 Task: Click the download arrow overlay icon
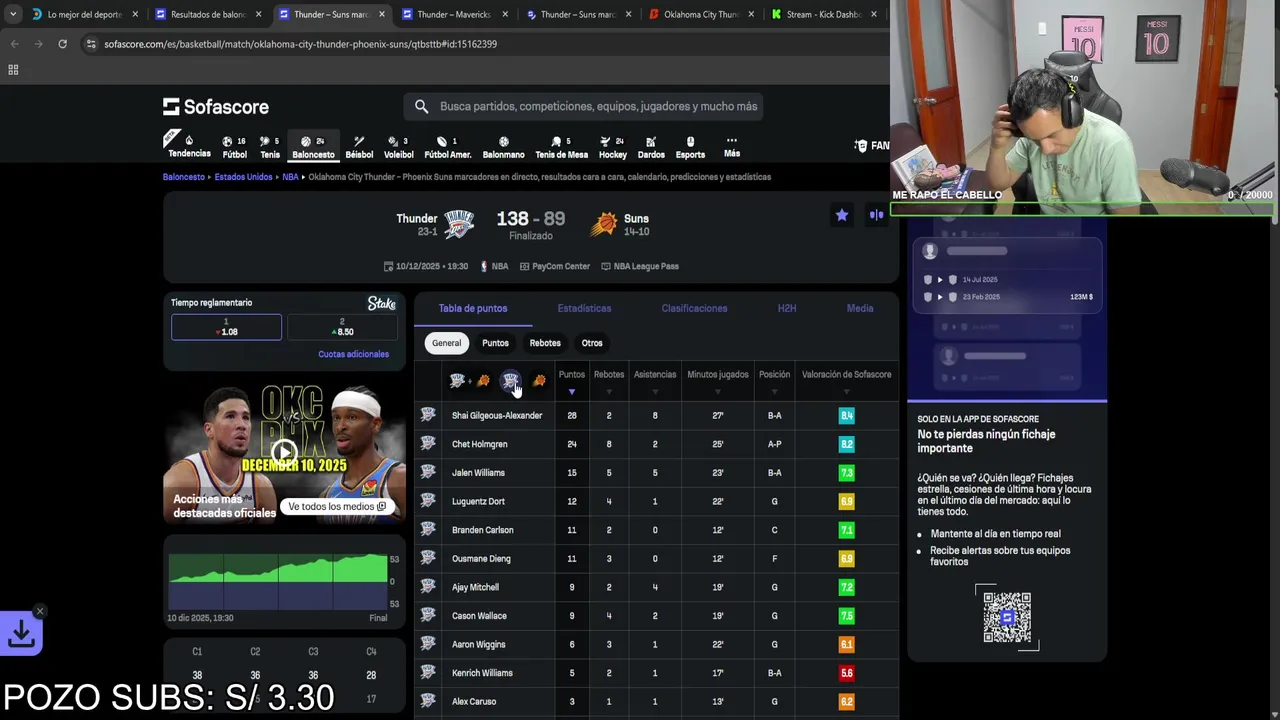pos(21,633)
